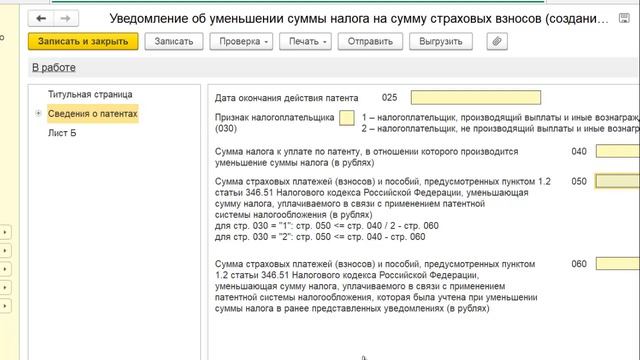Open the В работе status link
The width and height of the screenshot is (640, 360).
54,67
